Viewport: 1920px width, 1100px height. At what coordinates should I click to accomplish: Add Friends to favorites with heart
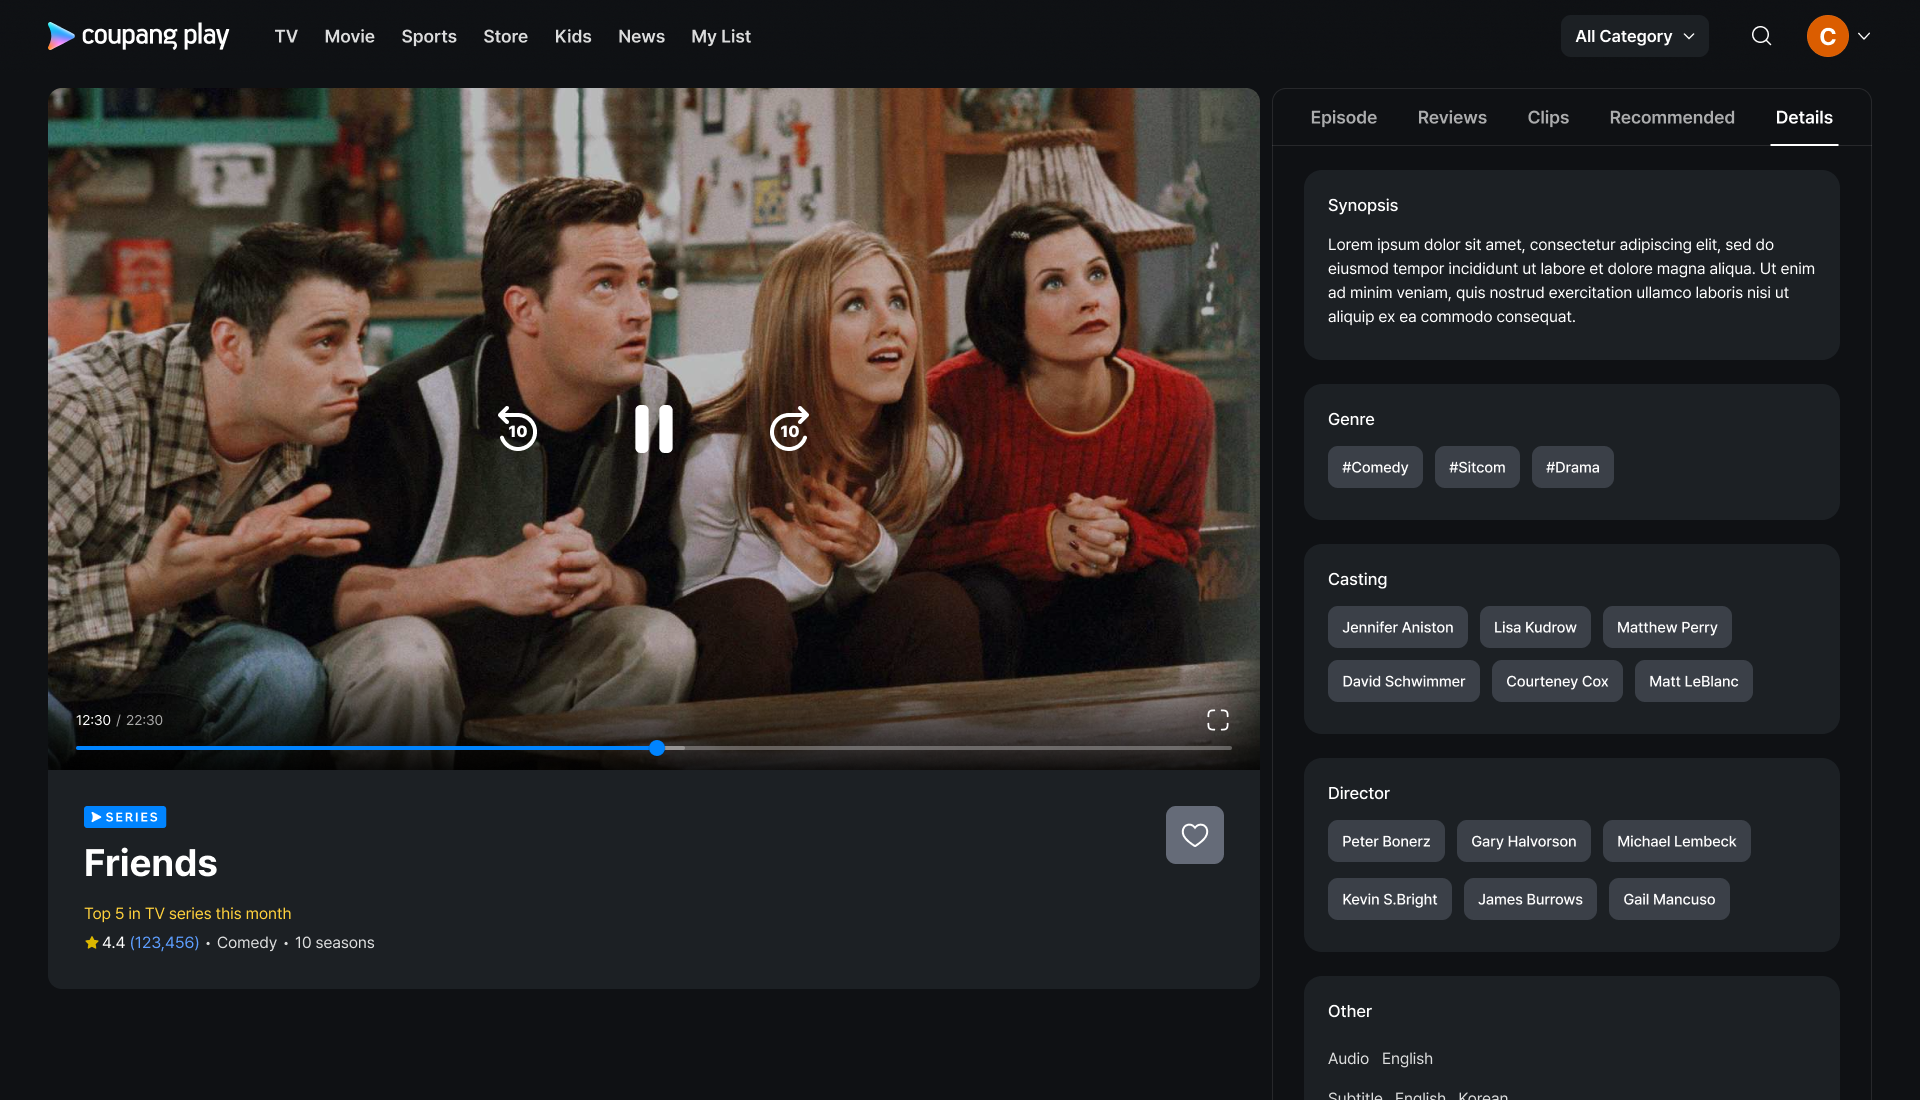[x=1194, y=835]
